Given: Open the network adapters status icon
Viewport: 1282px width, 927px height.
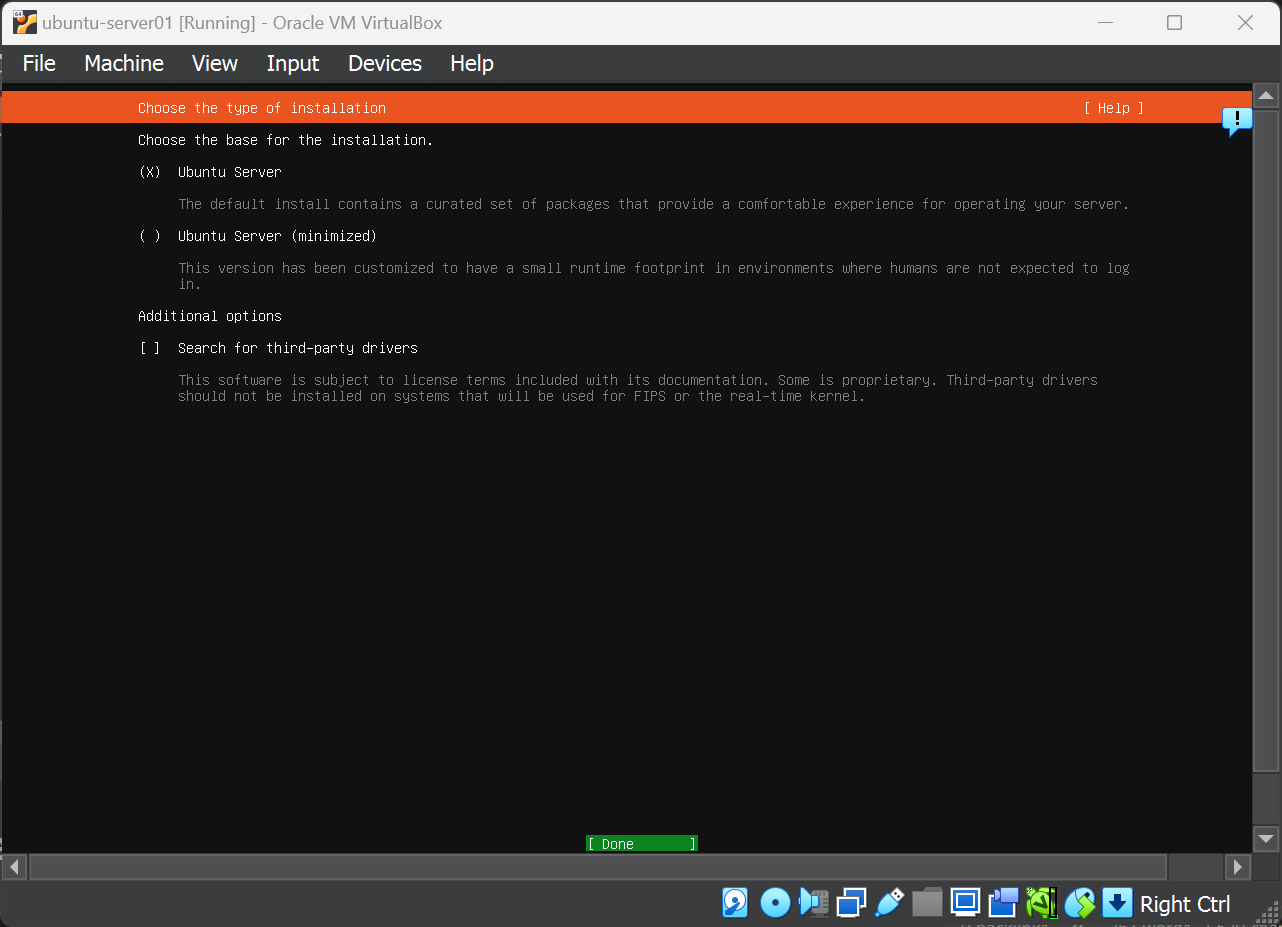Looking at the screenshot, I should coord(851,903).
